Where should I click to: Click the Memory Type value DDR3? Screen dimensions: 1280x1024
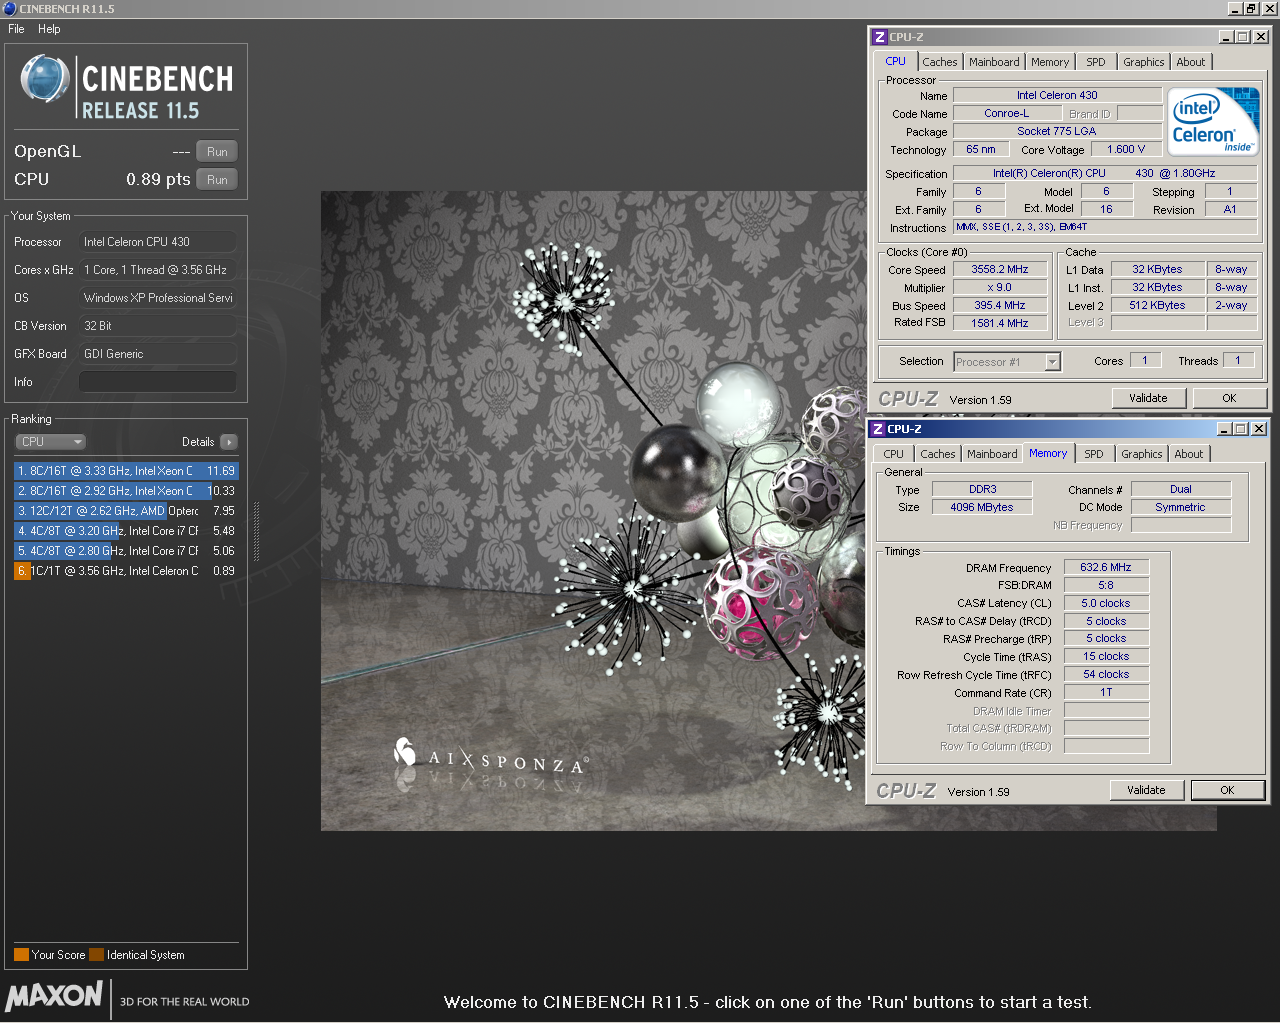pos(982,489)
